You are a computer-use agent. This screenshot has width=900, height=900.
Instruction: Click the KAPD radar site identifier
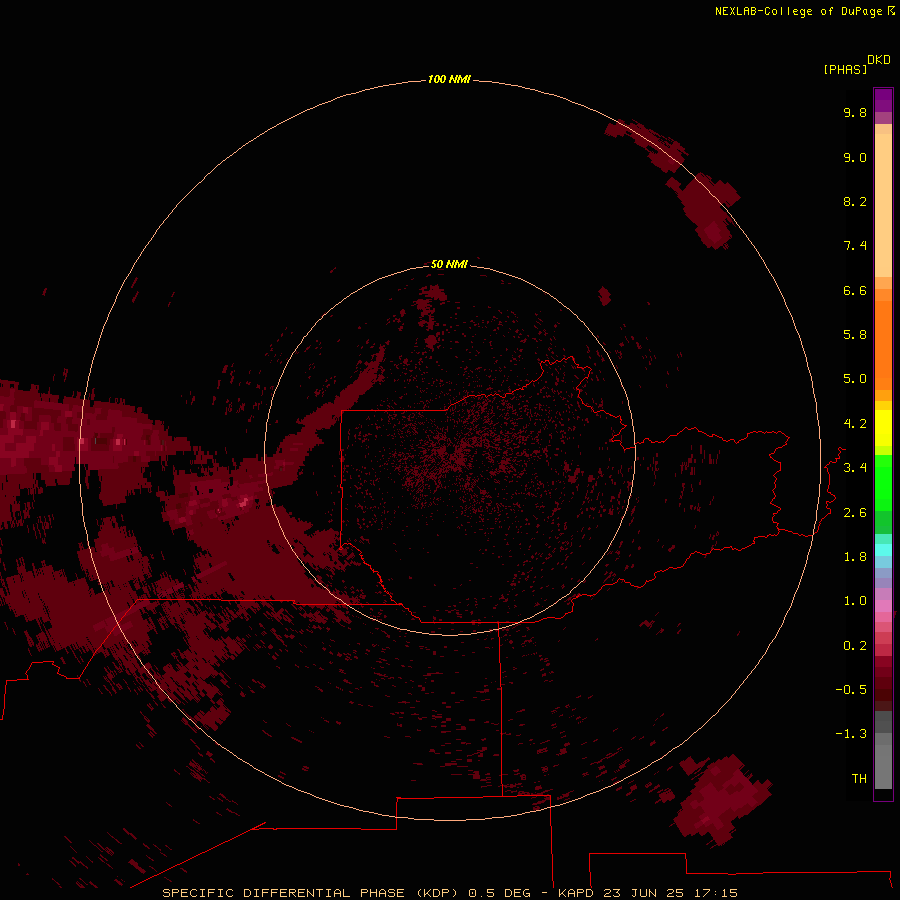(x=577, y=893)
